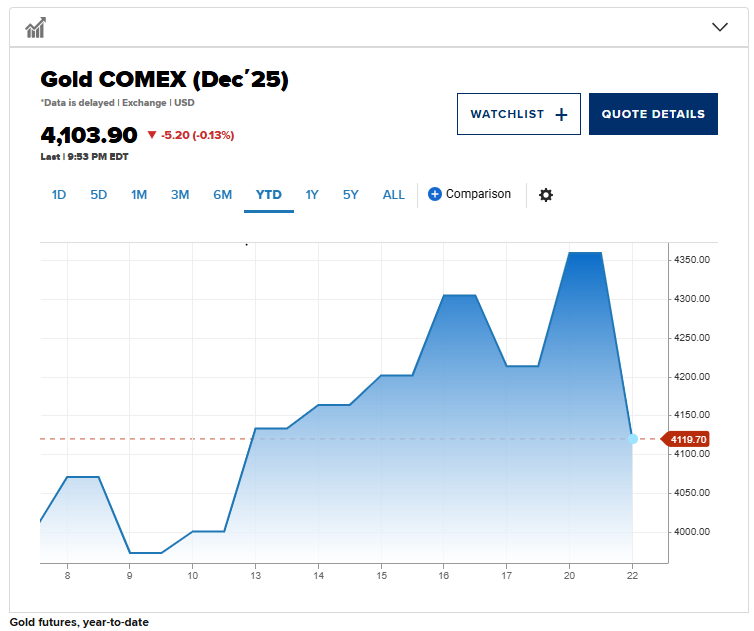Open Quote Details for gold futures
This screenshot has width=754, height=631.
[653, 114]
